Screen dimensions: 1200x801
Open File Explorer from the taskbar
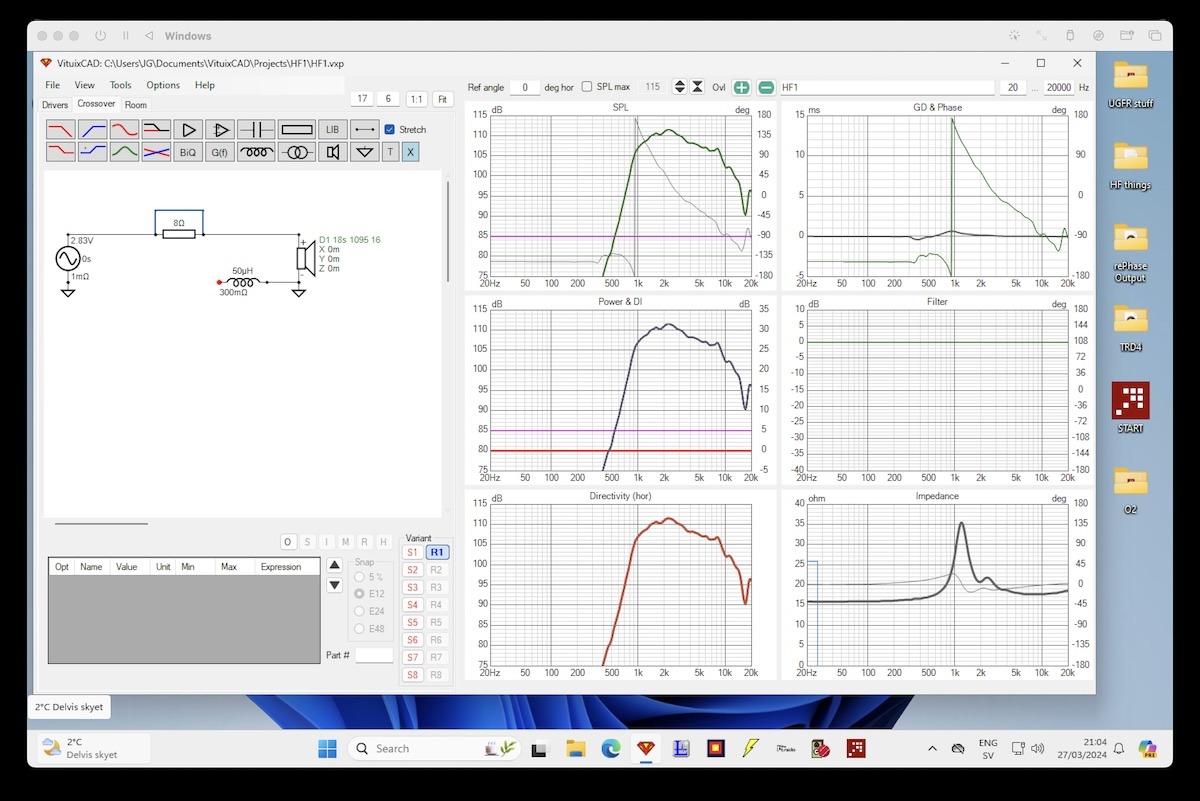pos(575,748)
